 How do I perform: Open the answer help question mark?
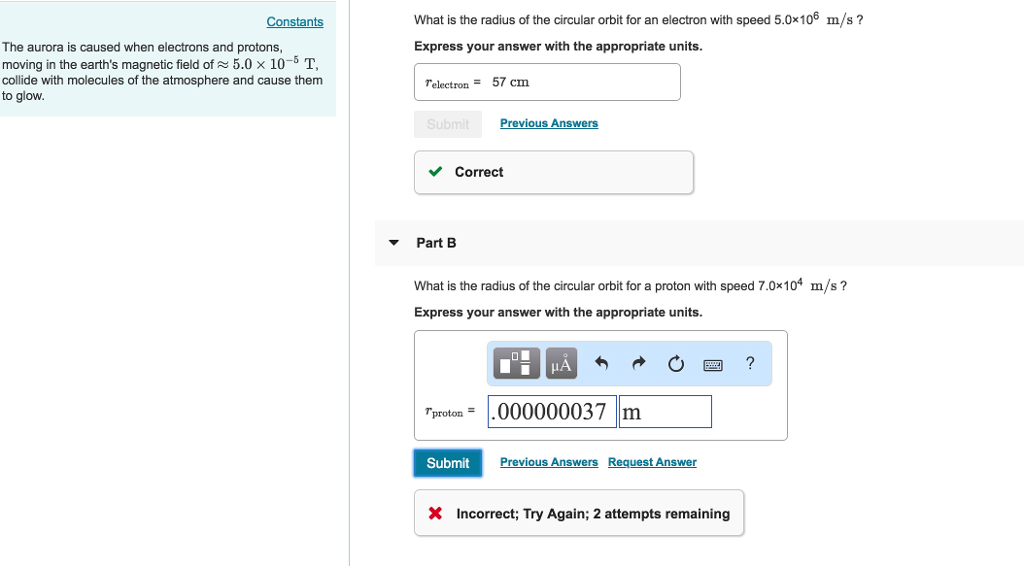click(x=750, y=363)
